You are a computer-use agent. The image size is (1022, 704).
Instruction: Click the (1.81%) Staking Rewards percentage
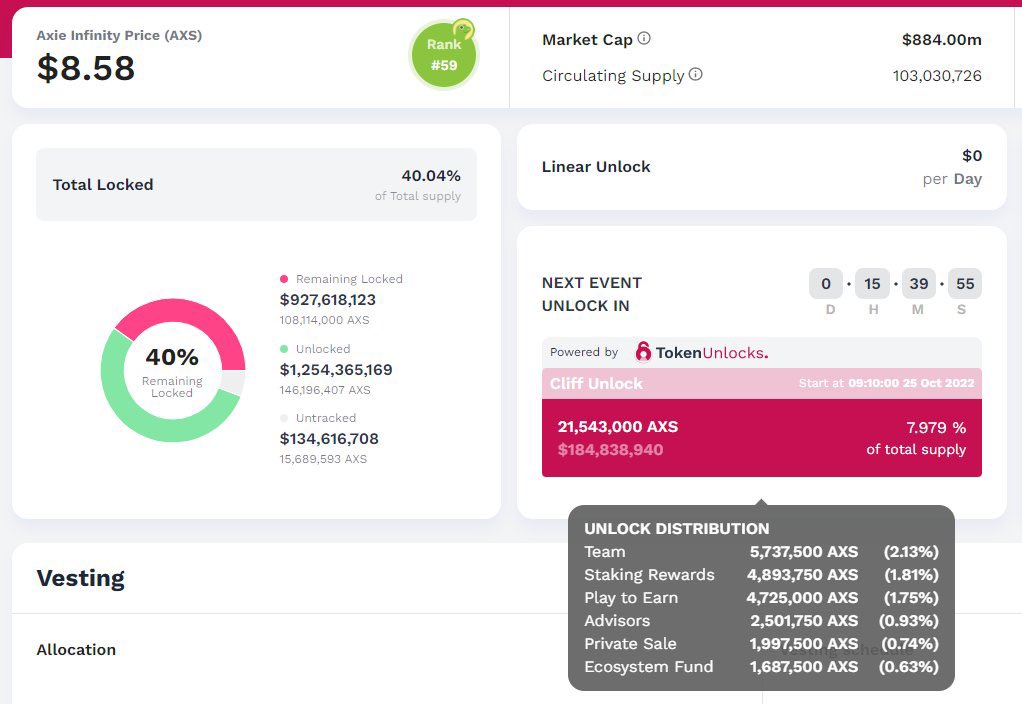click(x=911, y=575)
